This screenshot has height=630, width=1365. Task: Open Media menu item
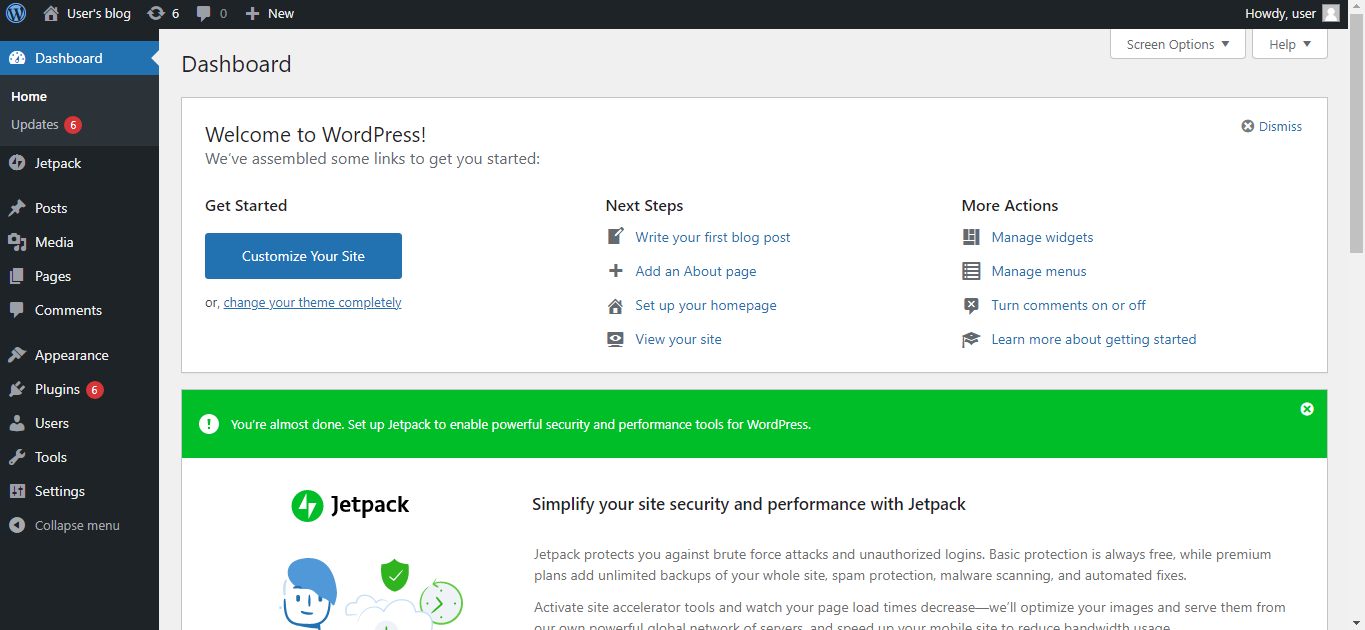[x=79, y=242]
